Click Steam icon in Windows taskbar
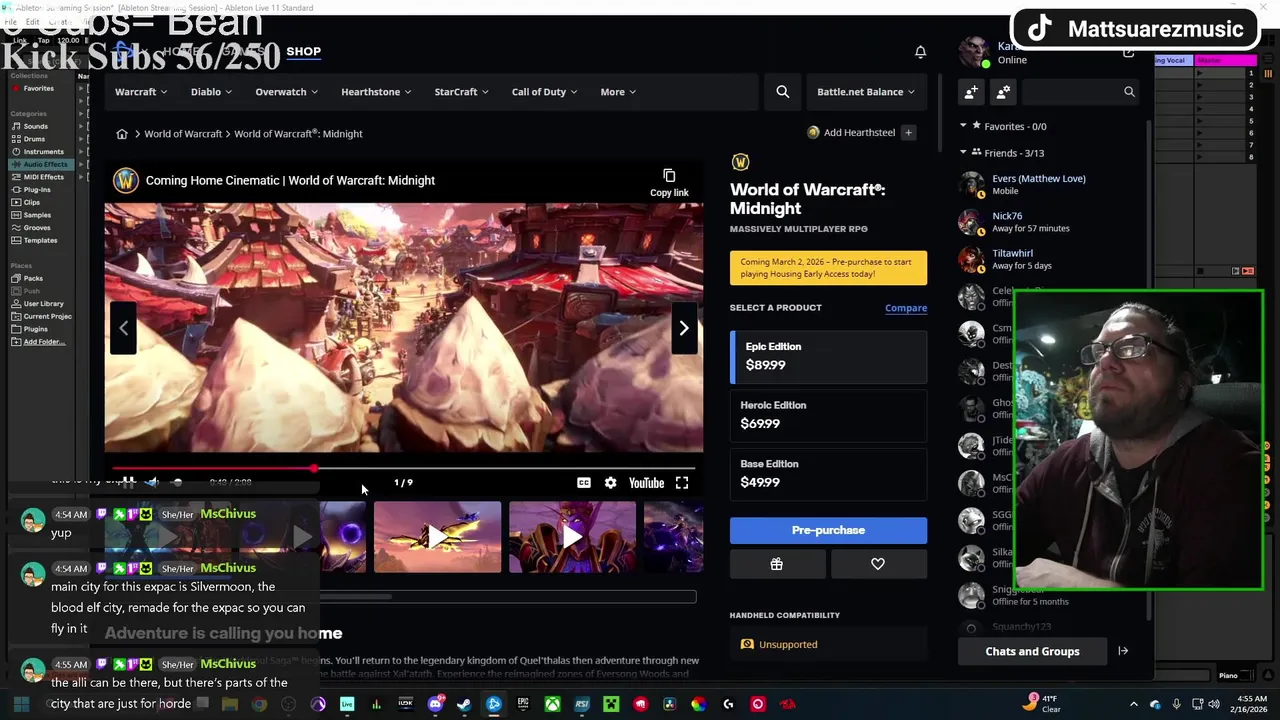 [x=464, y=704]
